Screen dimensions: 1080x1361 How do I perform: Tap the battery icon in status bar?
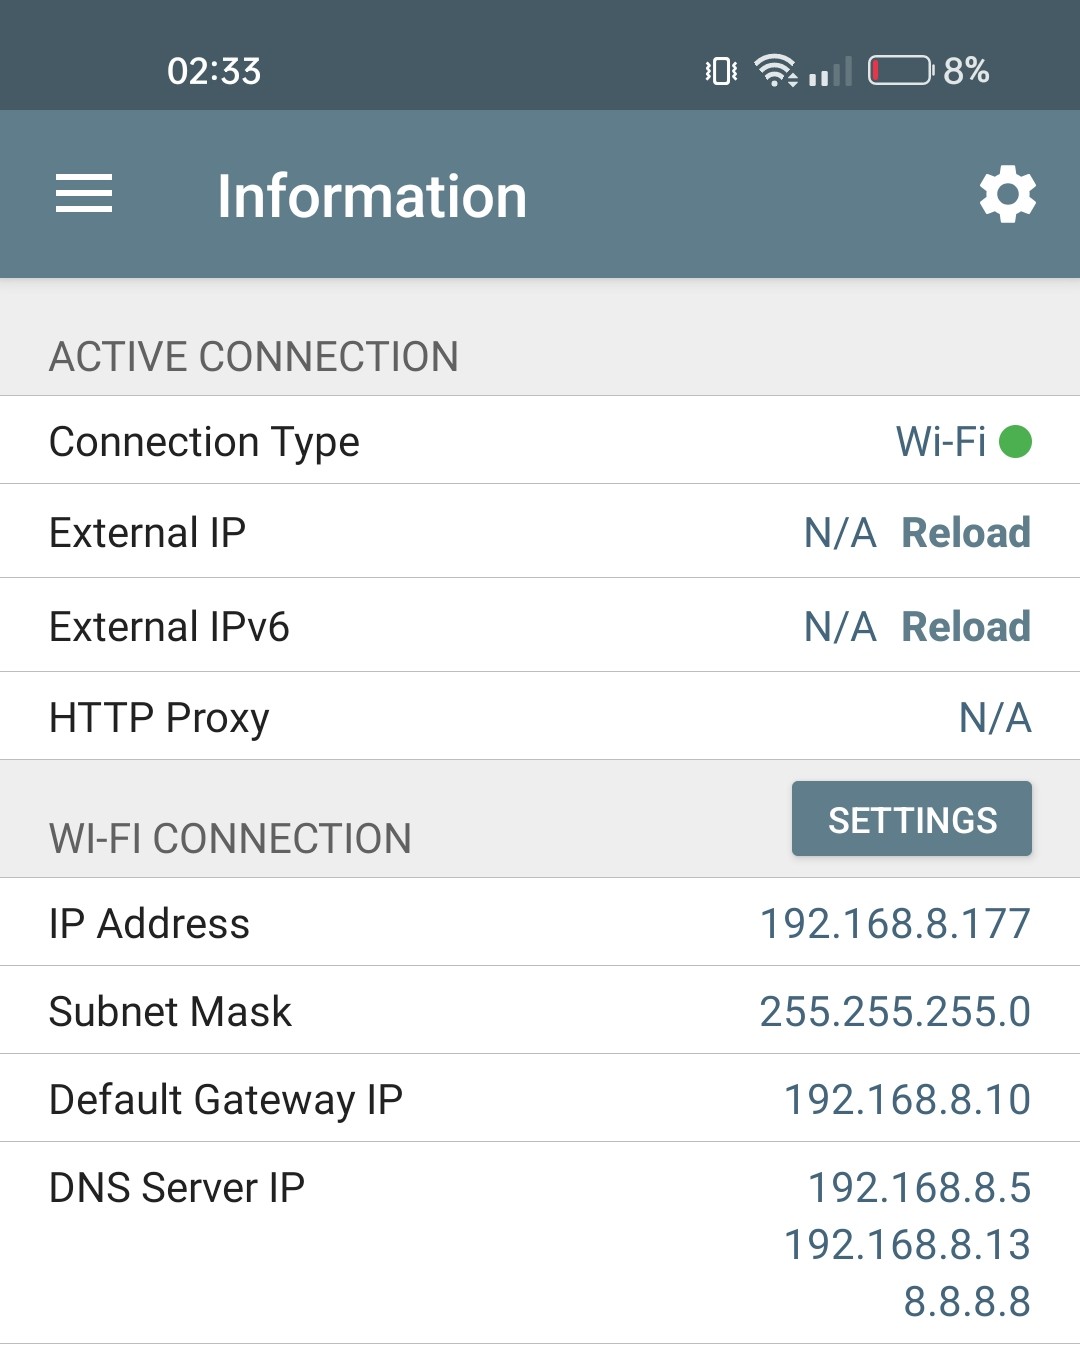[x=901, y=71]
